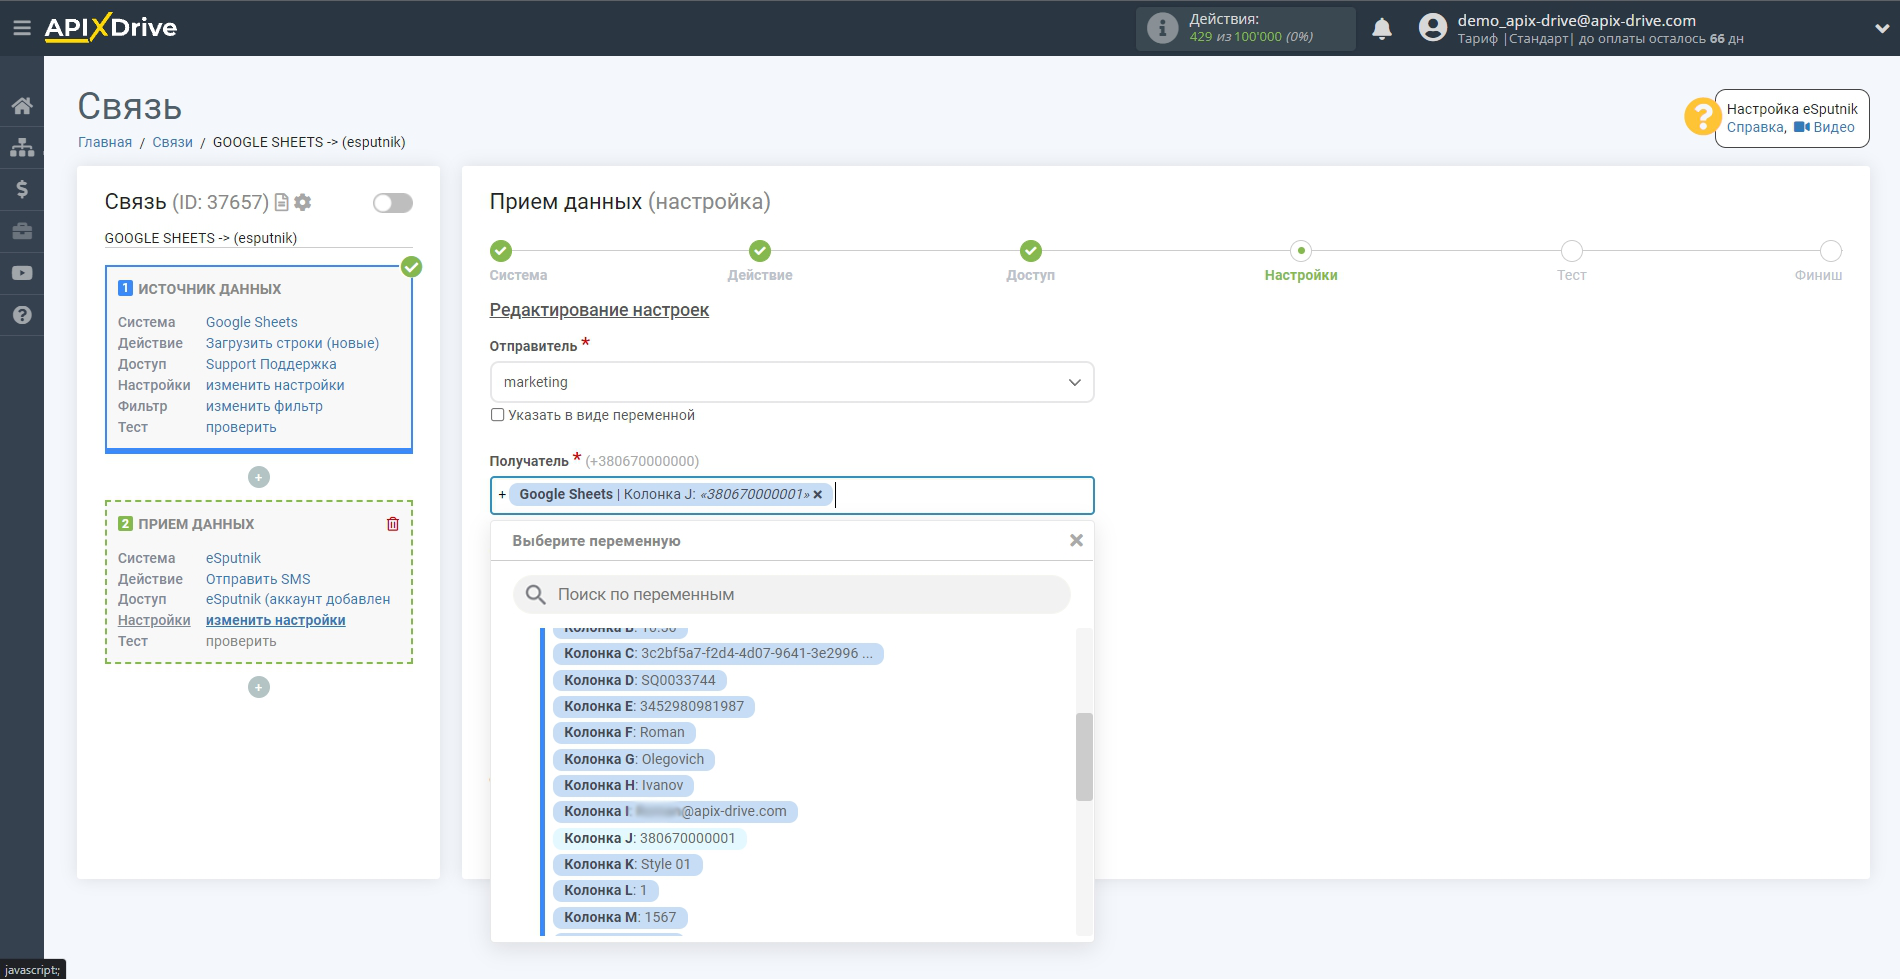Image resolution: width=1900 pixels, height=979 pixels.
Task: Select variable Колонка D: SQ0033744
Action: pyautogui.click(x=640, y=680)
